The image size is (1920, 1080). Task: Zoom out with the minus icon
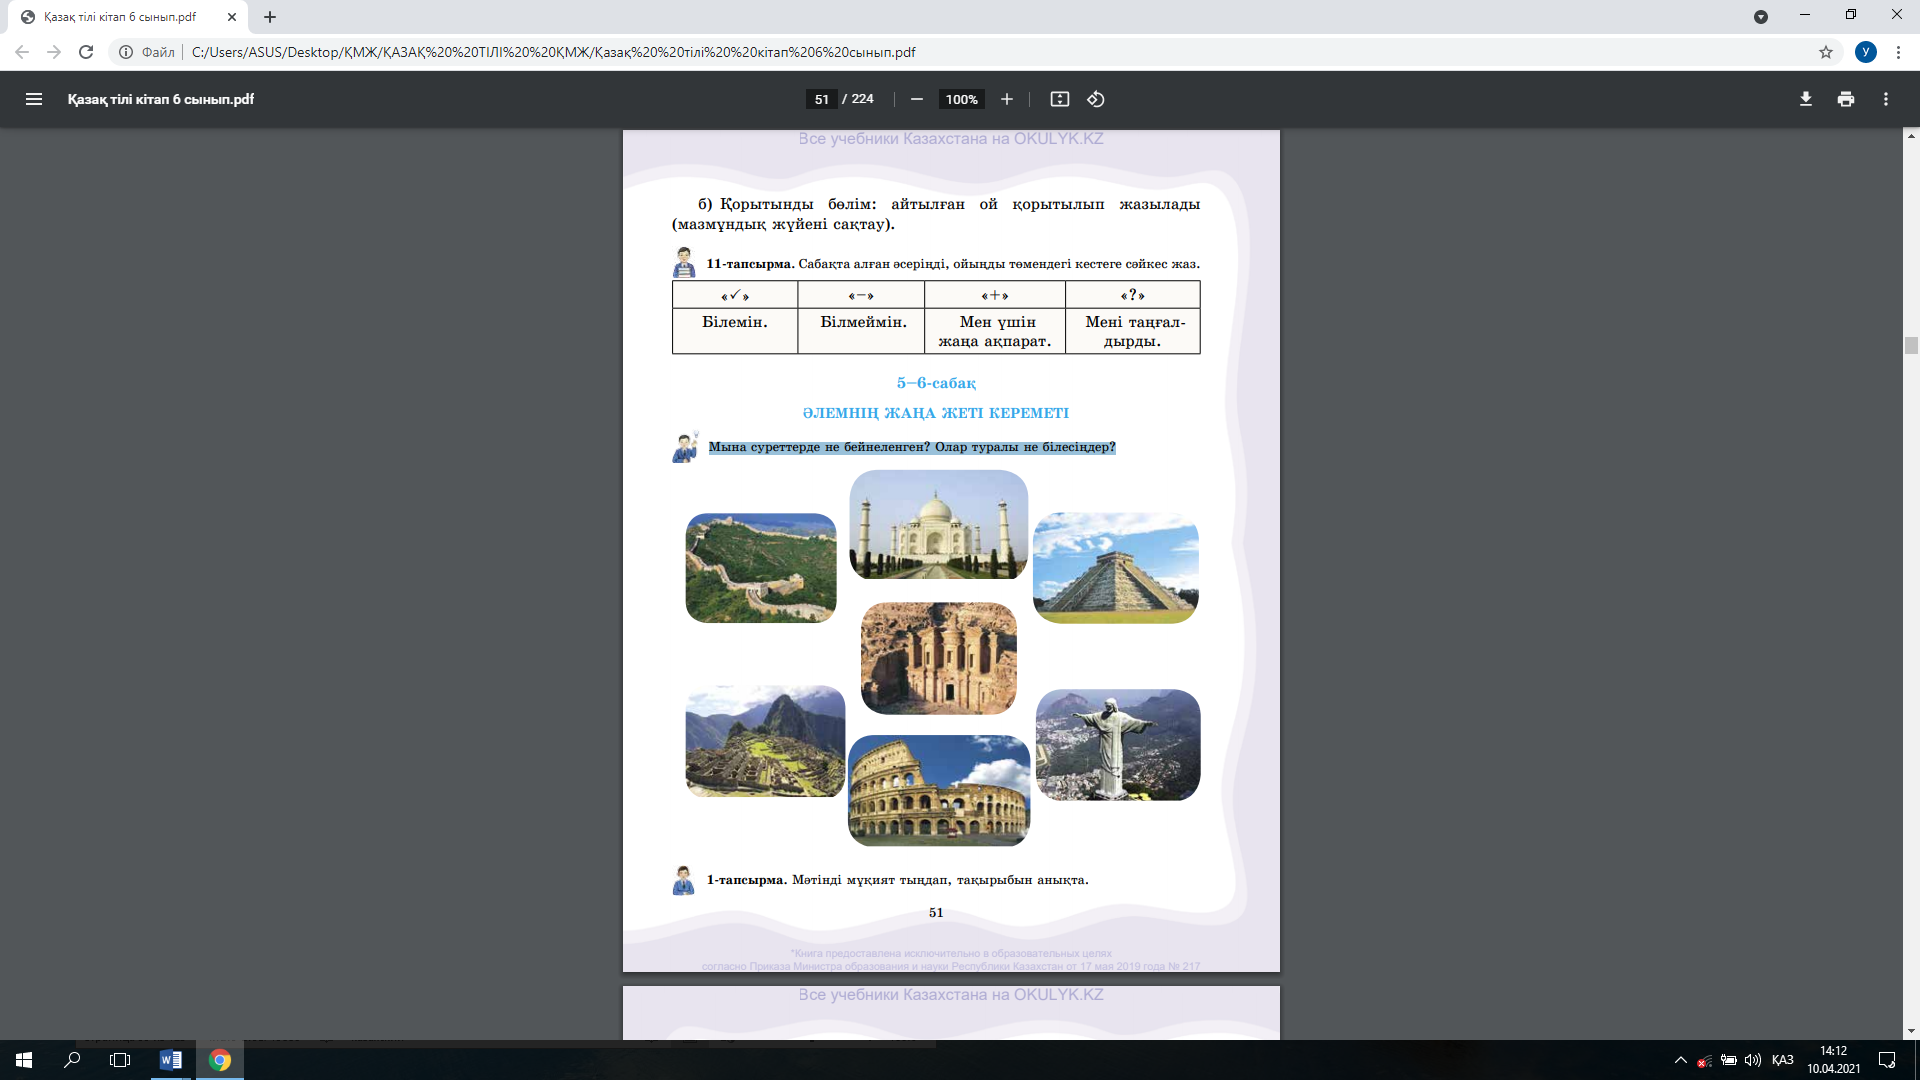(x=916, y=99)
